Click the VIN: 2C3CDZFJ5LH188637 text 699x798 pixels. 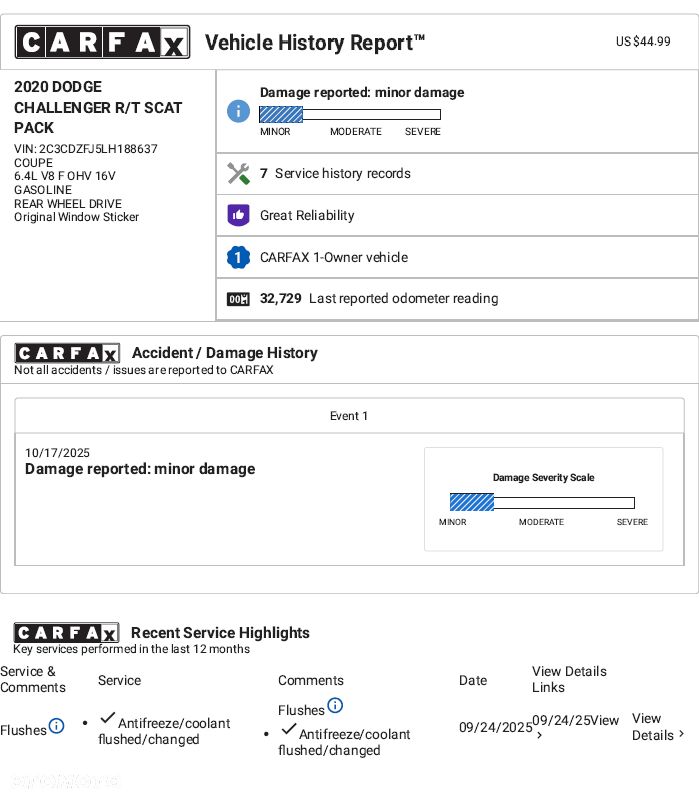pyautogui.click(x=86, y=149)
